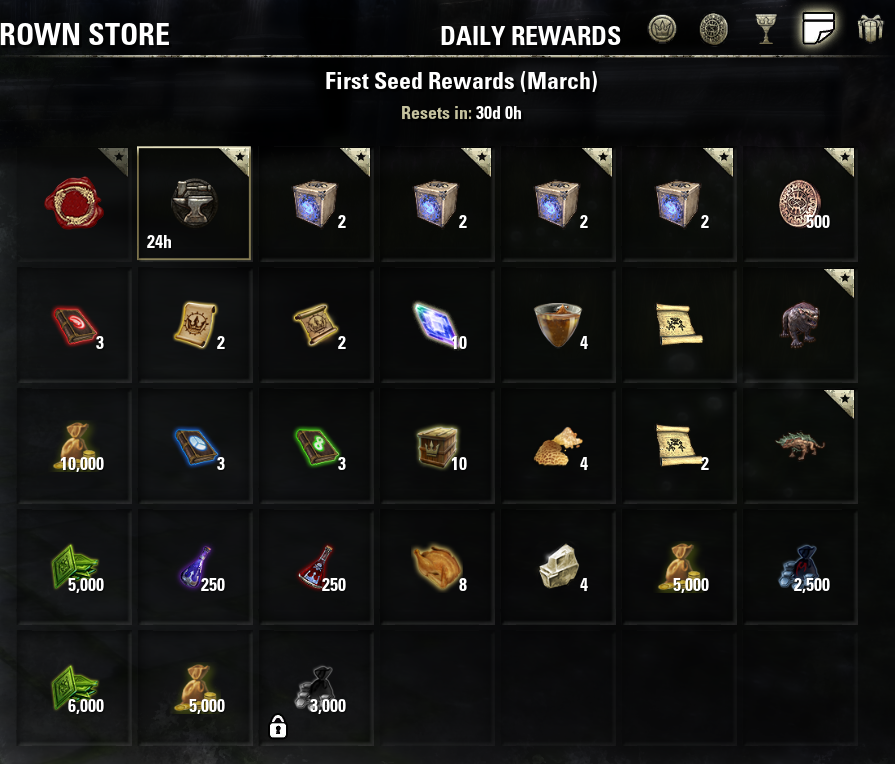Open the daily rewards page icon

click(x=818, y=28)
